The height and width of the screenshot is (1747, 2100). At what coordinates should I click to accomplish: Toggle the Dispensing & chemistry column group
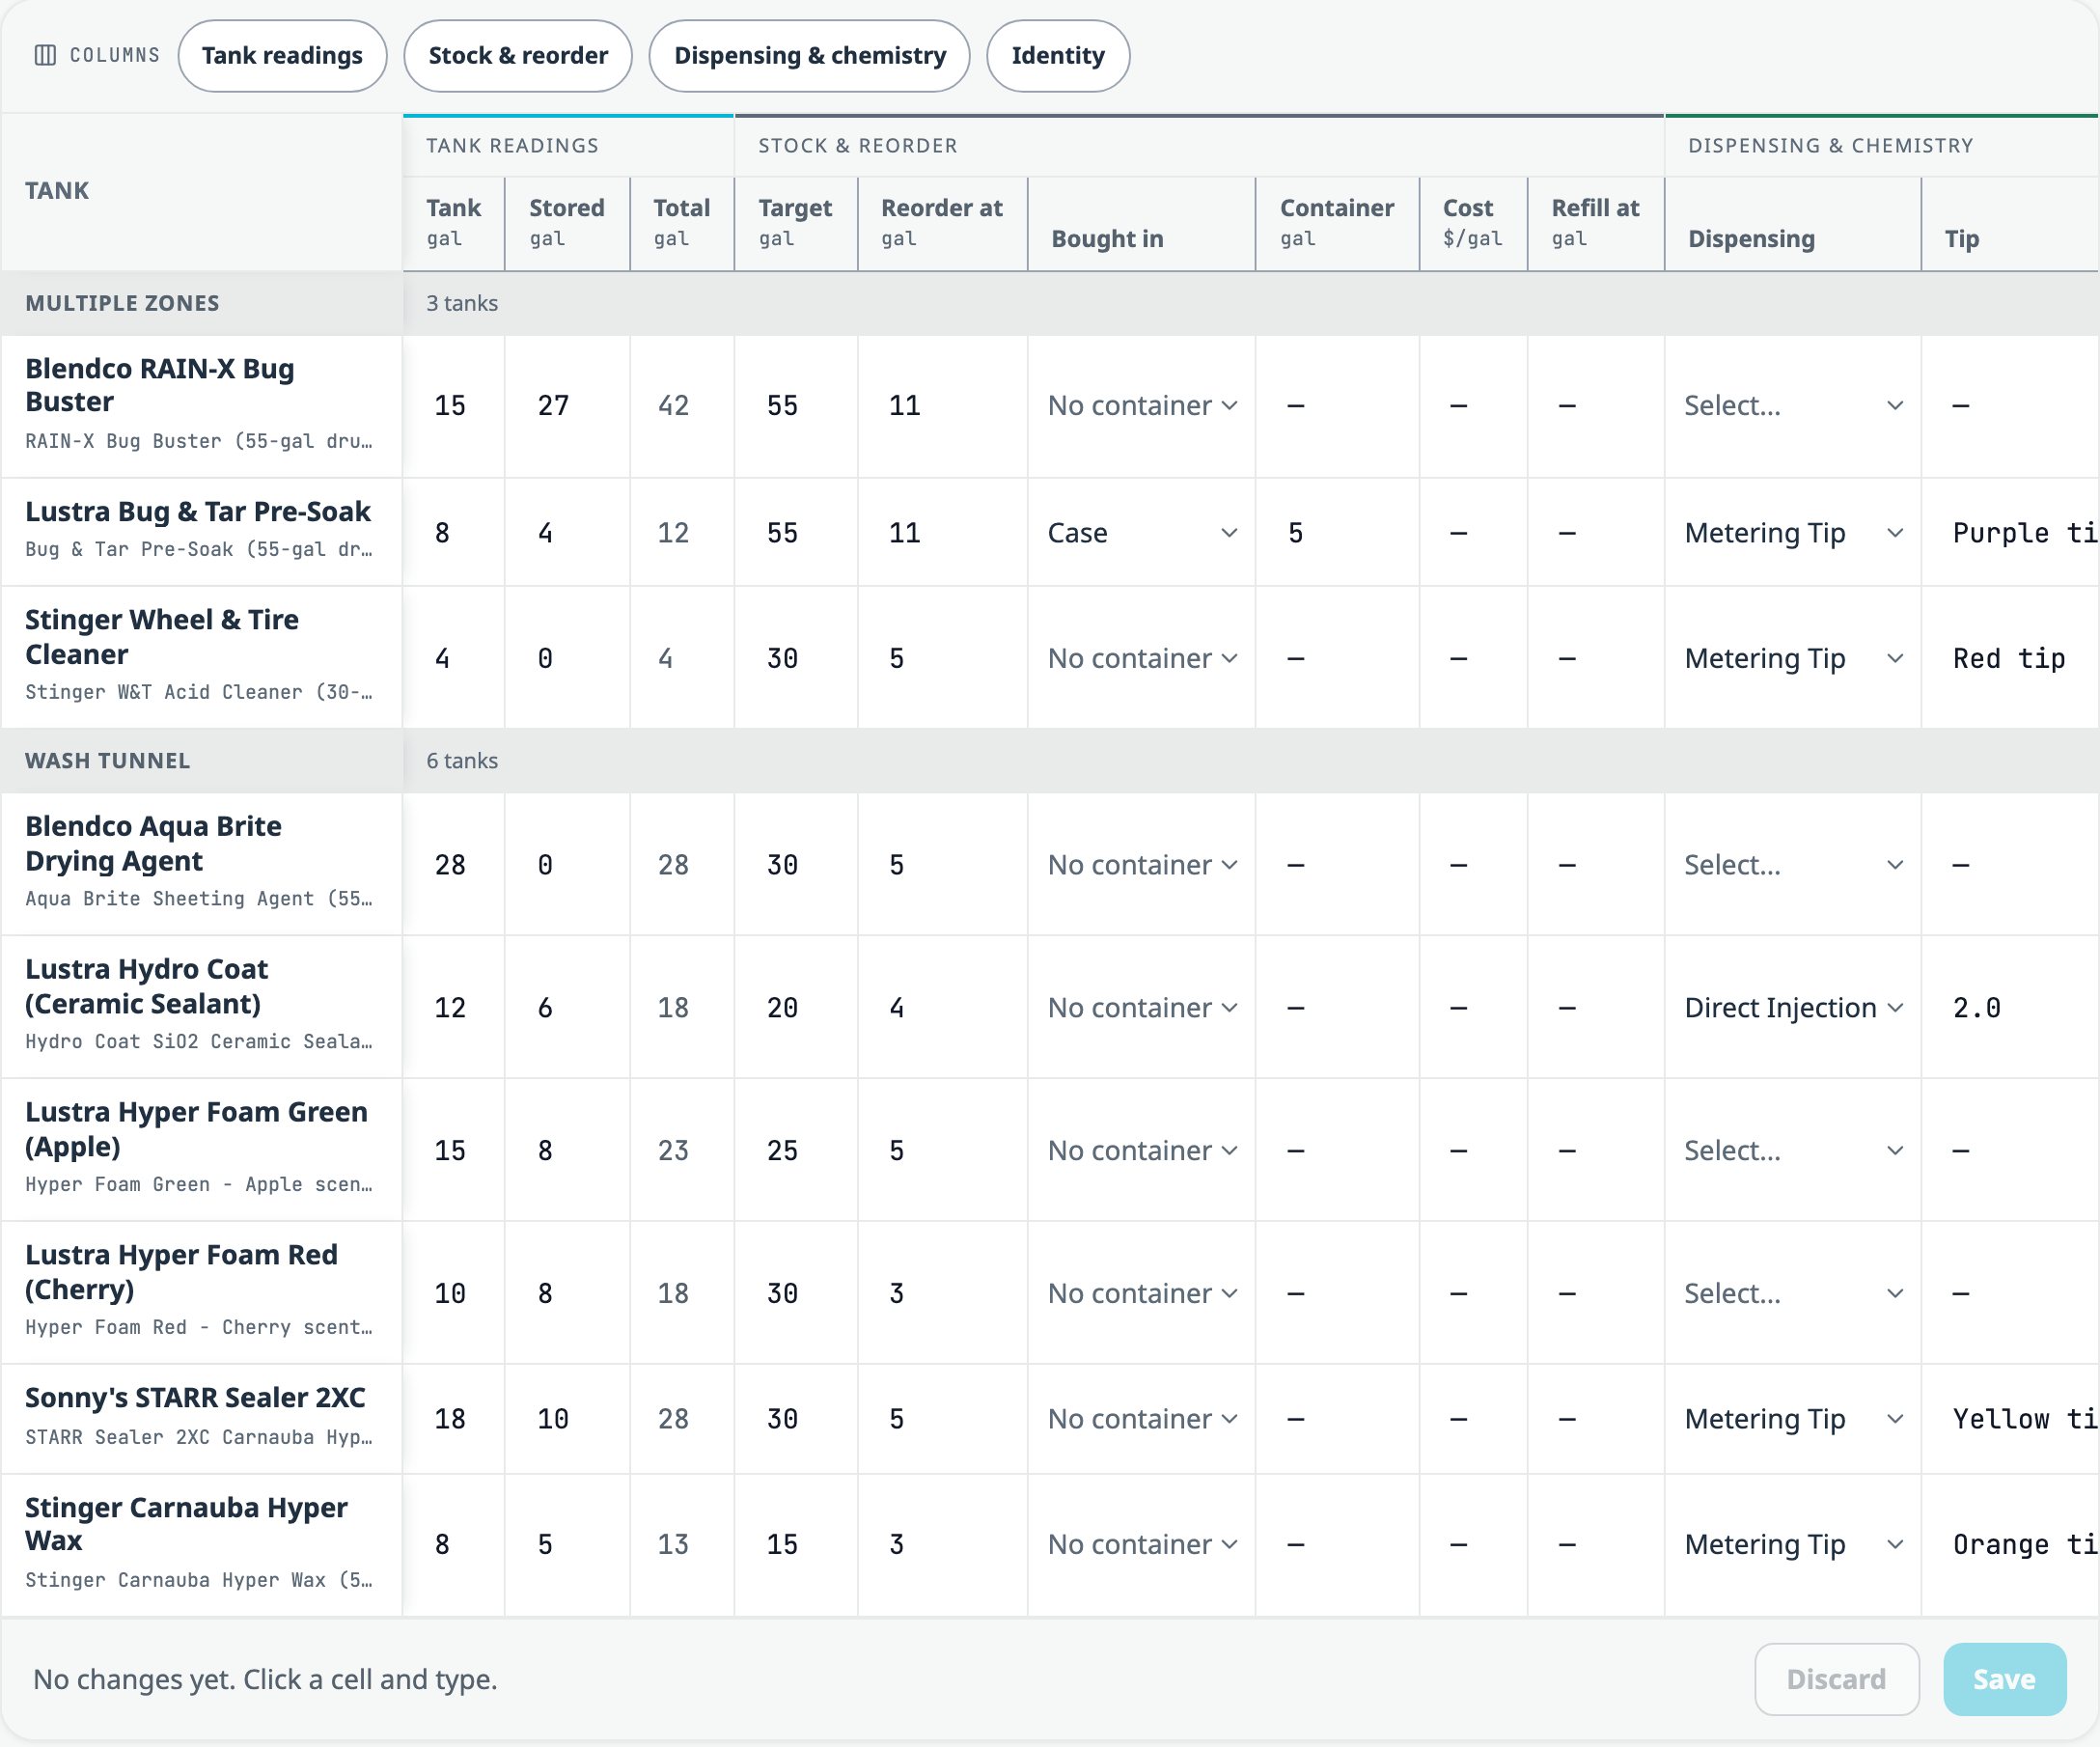click(809, 56)
